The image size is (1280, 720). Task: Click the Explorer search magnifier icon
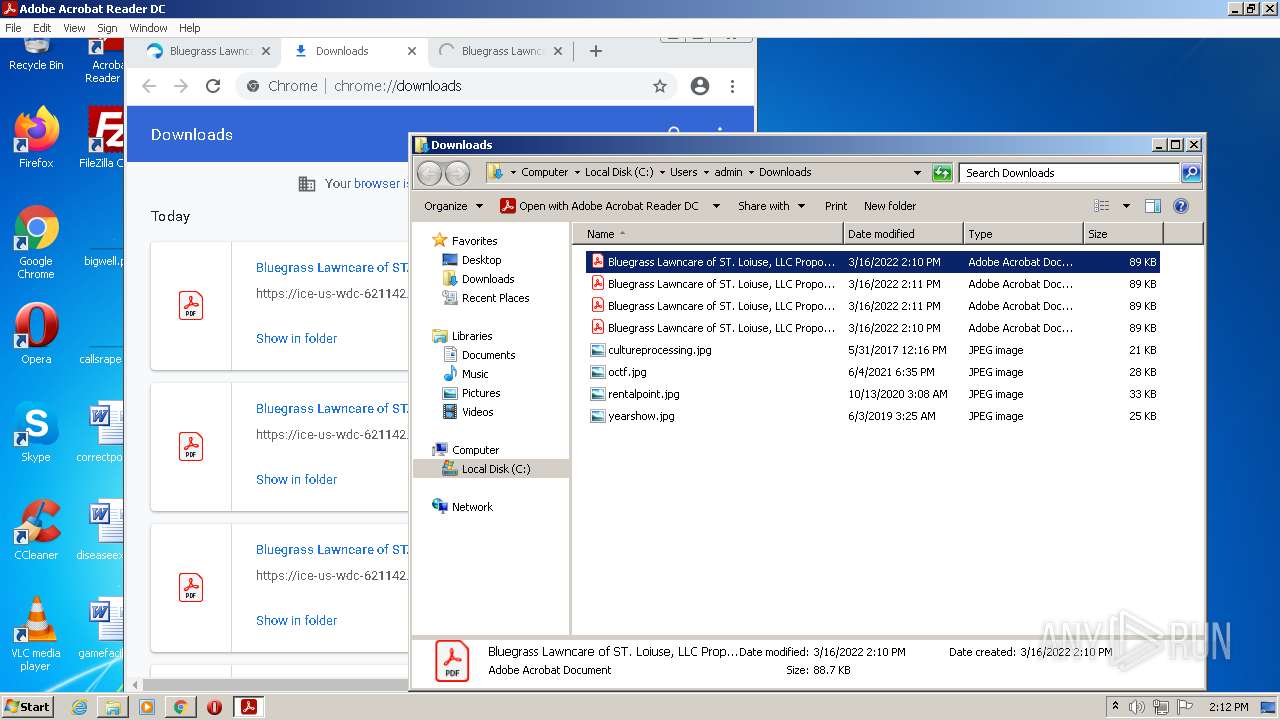pos(1191,173)
